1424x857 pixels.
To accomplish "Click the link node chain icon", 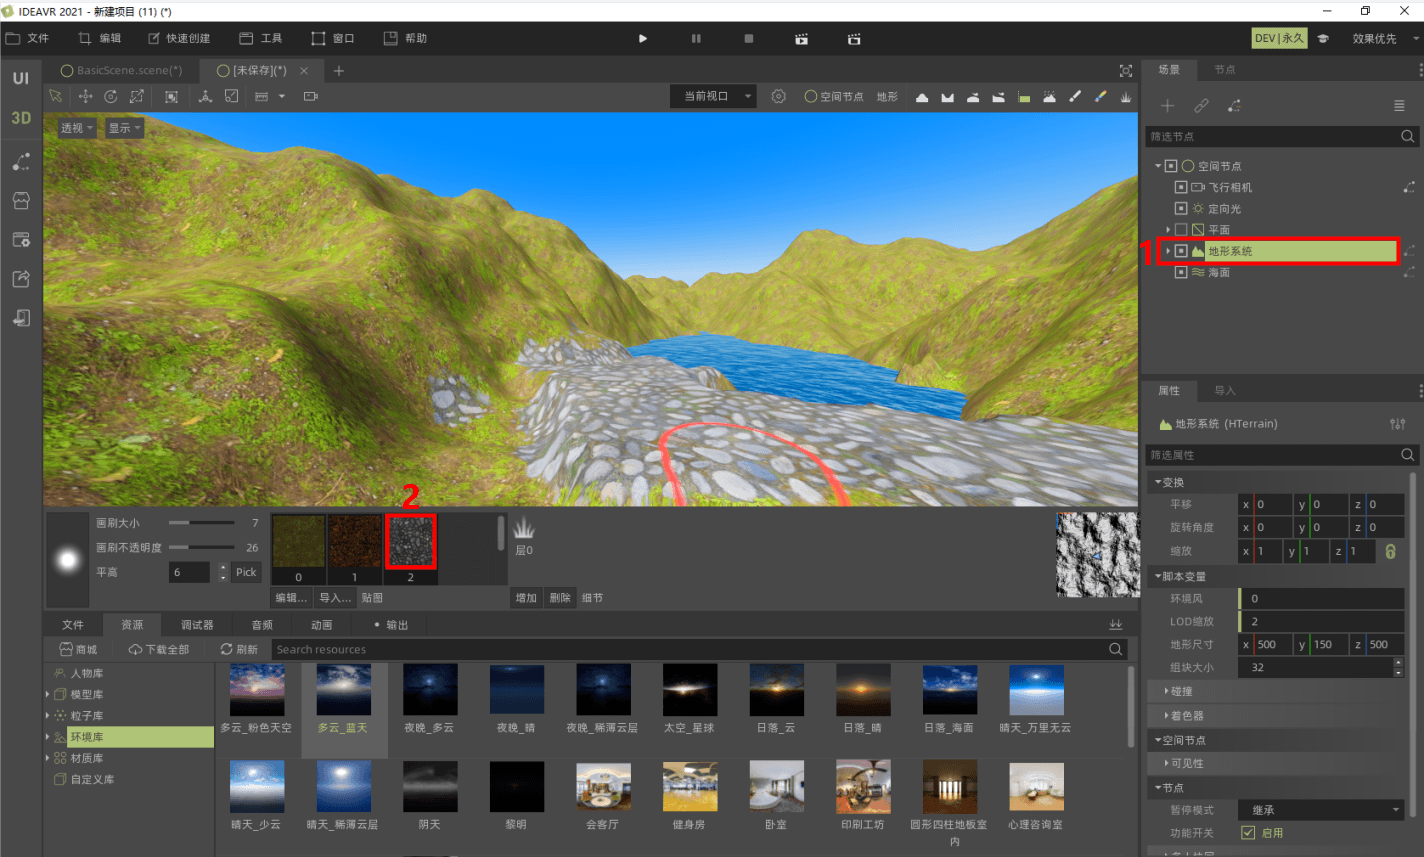I will tap(1201, 105).
